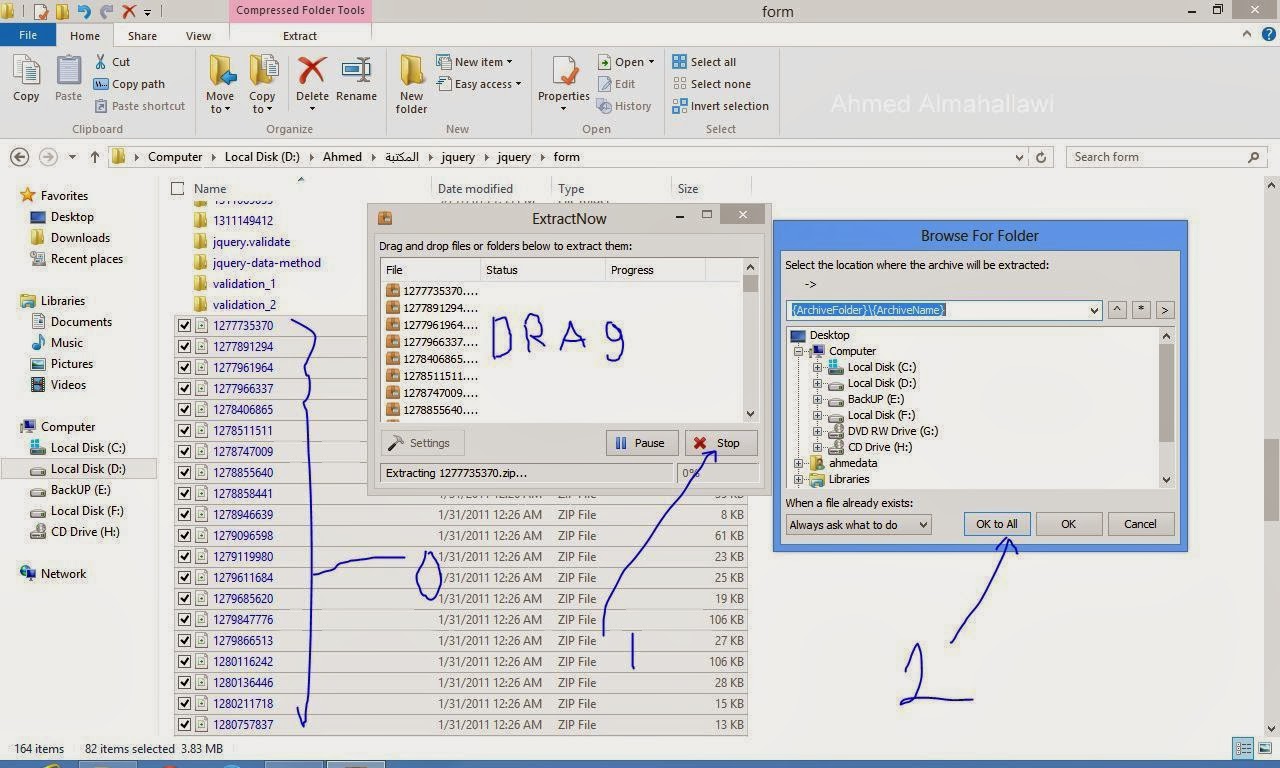Viewport: 1280px width, 768px height.
Task: Expand Local Disk (C:) in folder tree
Action: click(x=817, y=368)
